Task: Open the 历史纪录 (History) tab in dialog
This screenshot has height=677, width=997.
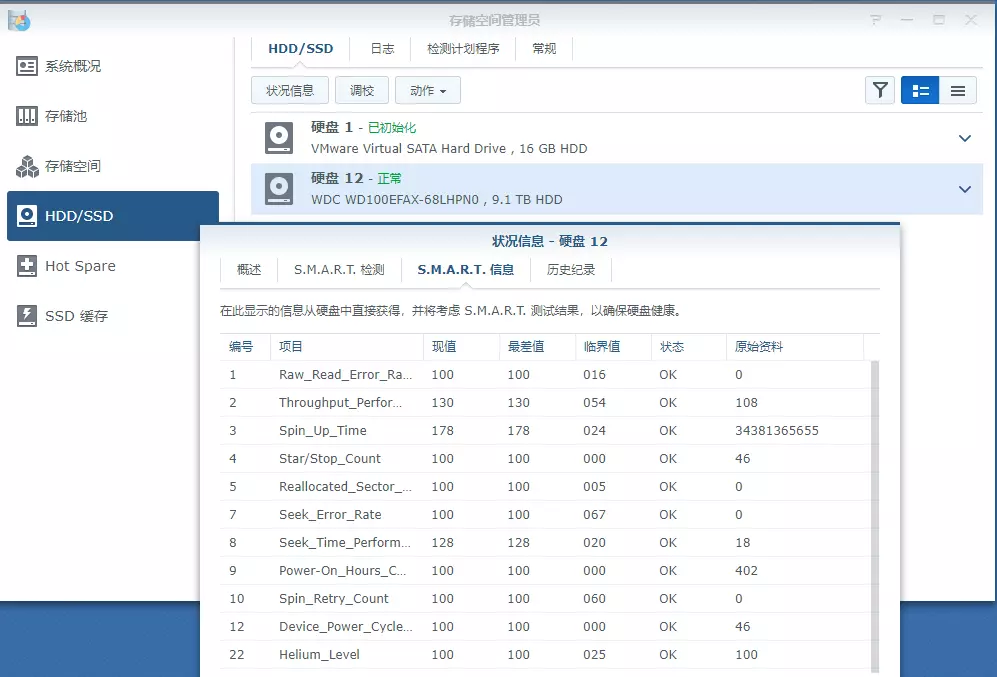Action: (x=570, y=269)
